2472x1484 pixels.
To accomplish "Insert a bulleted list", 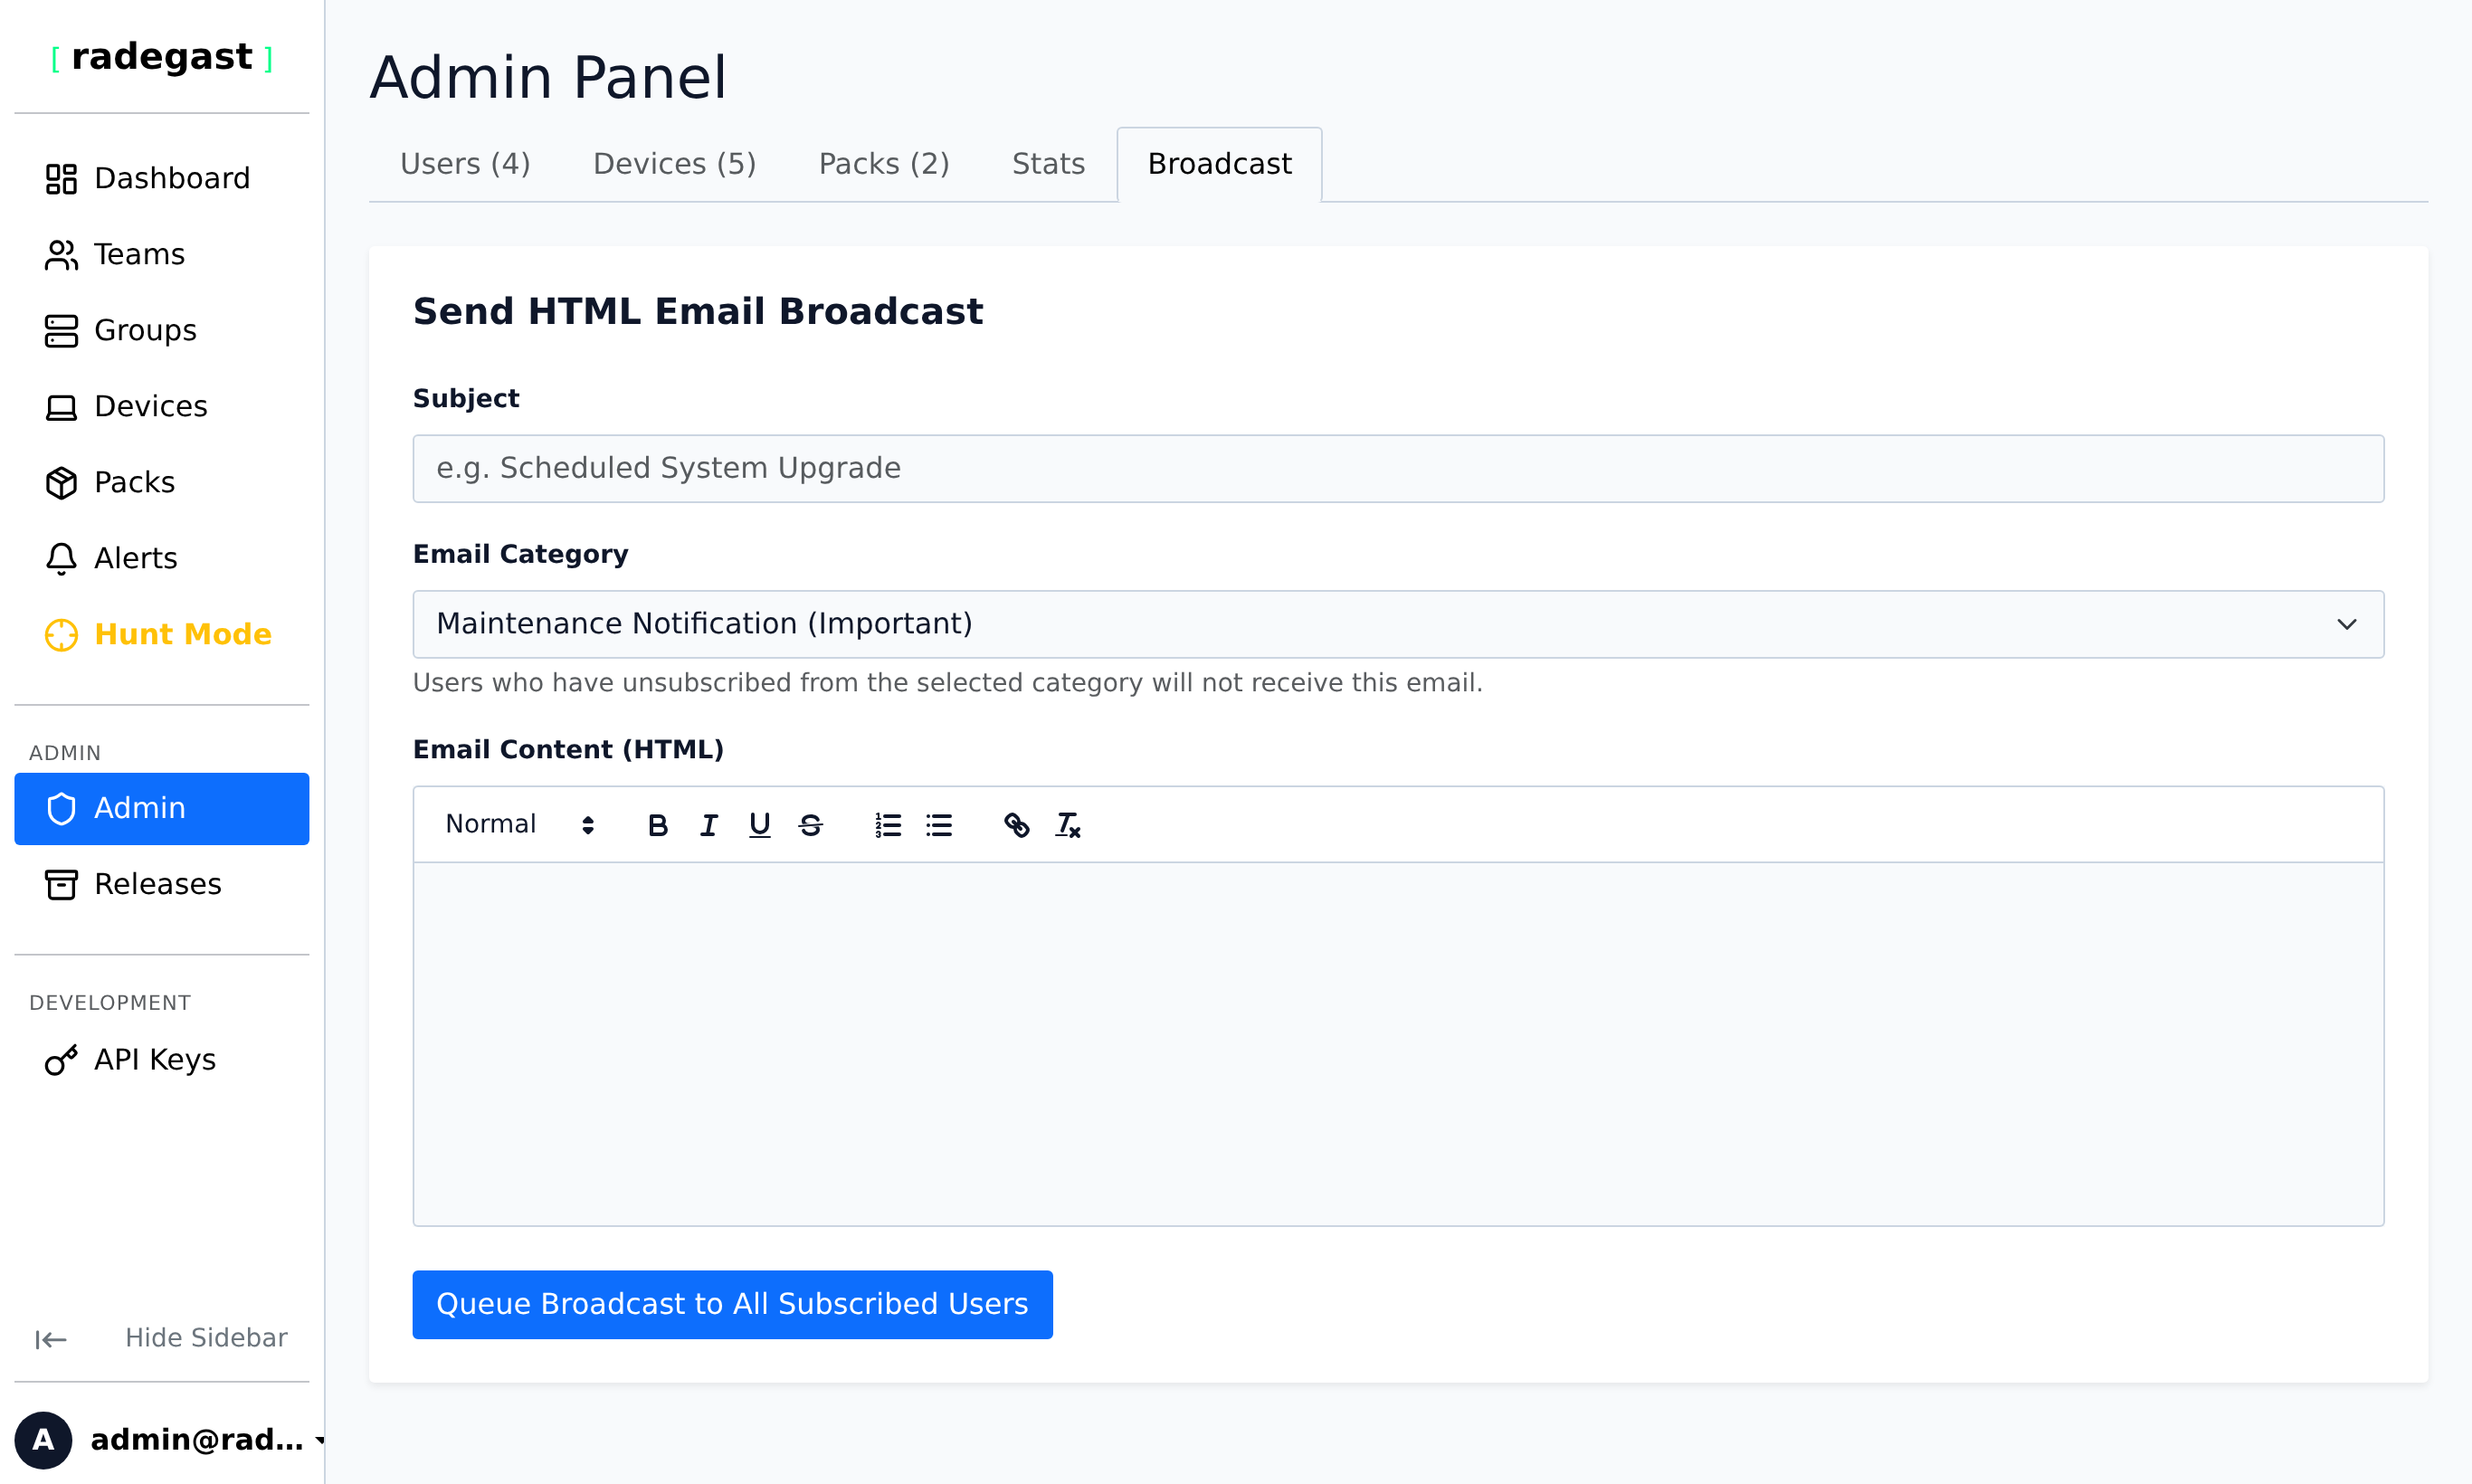I will 939,825.
